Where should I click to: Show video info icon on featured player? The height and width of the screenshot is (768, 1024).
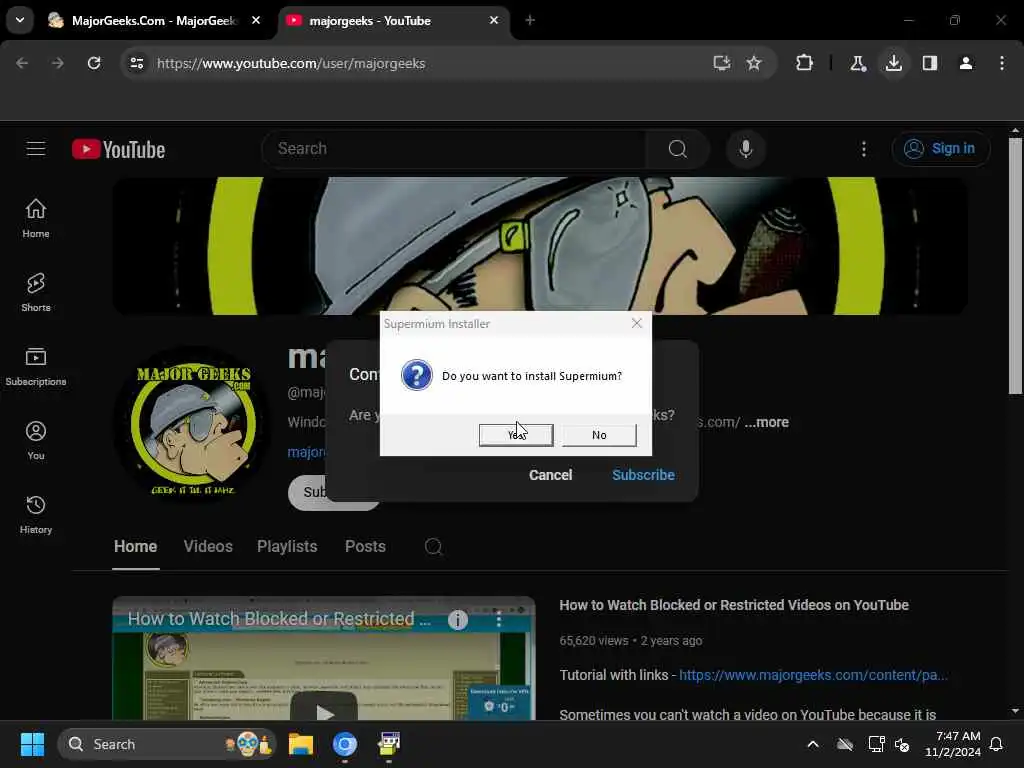click(458, 619)
